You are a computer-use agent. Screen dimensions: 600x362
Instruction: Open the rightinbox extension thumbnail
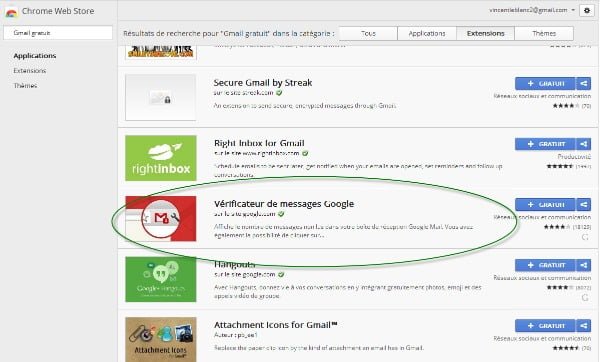coord(161,158)
